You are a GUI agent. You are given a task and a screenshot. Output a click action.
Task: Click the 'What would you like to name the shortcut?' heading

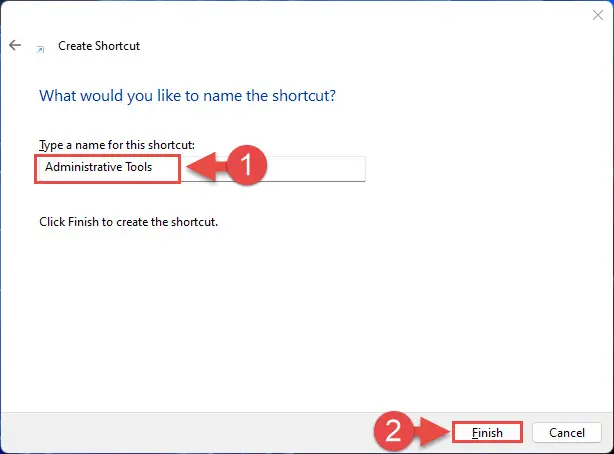click(187, 96)
